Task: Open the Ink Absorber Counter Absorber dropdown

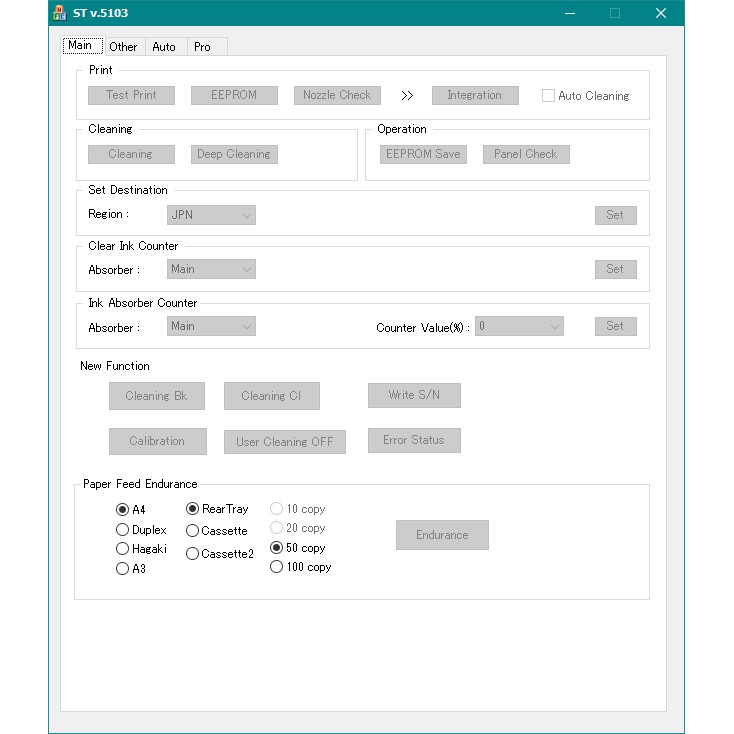Action: pyautogui.click(x=211, y=326)
